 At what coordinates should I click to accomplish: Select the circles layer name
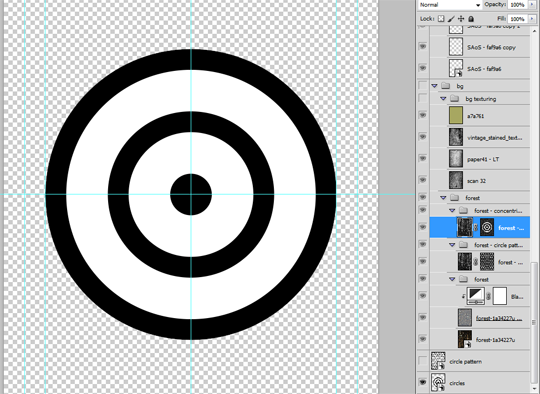pyautogui.click(x=457, y=383)
